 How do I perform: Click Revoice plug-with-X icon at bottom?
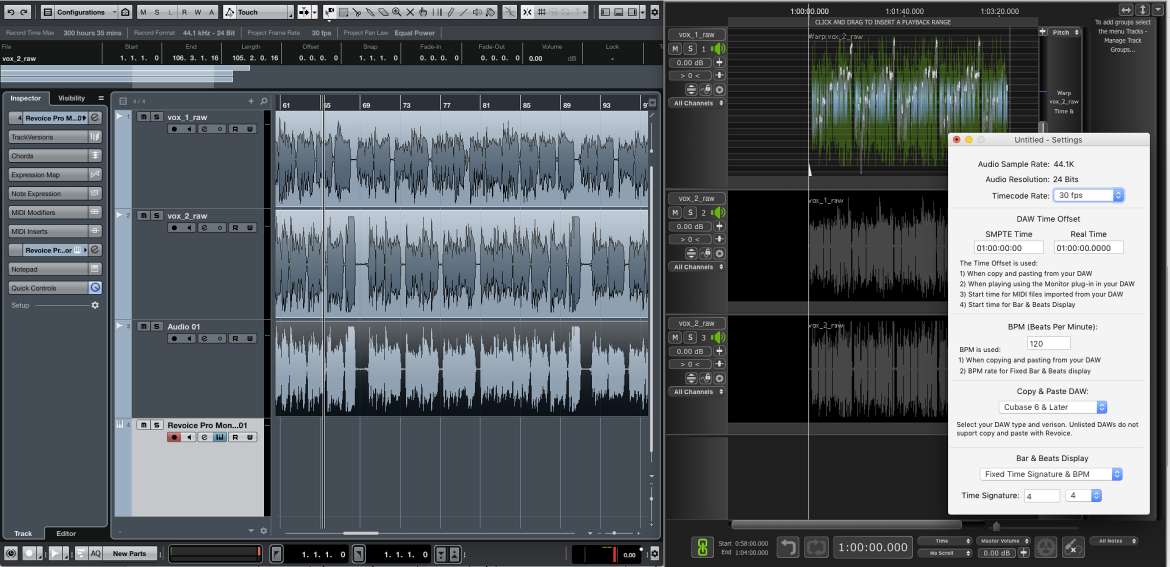click(x=1074, y=547)
